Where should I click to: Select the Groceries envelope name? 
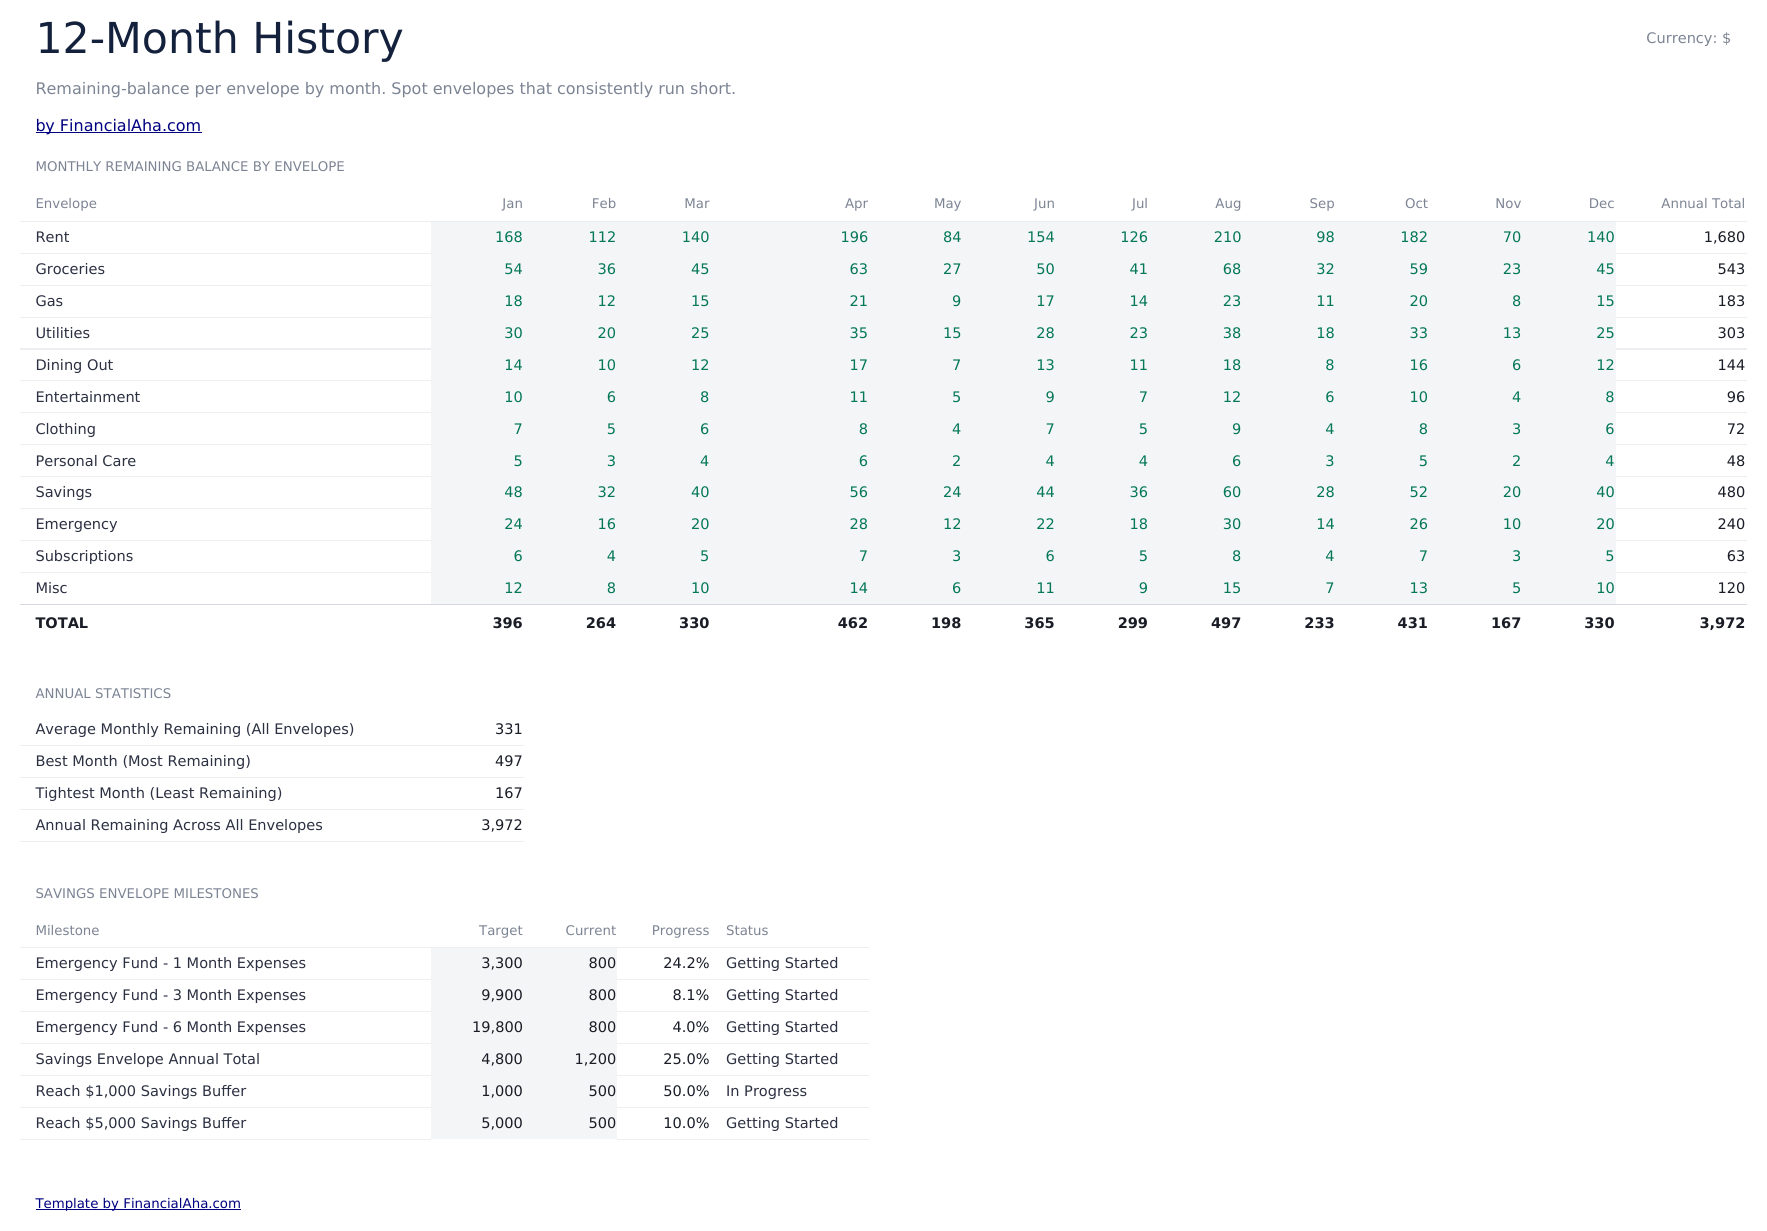(x=70, y=269)
